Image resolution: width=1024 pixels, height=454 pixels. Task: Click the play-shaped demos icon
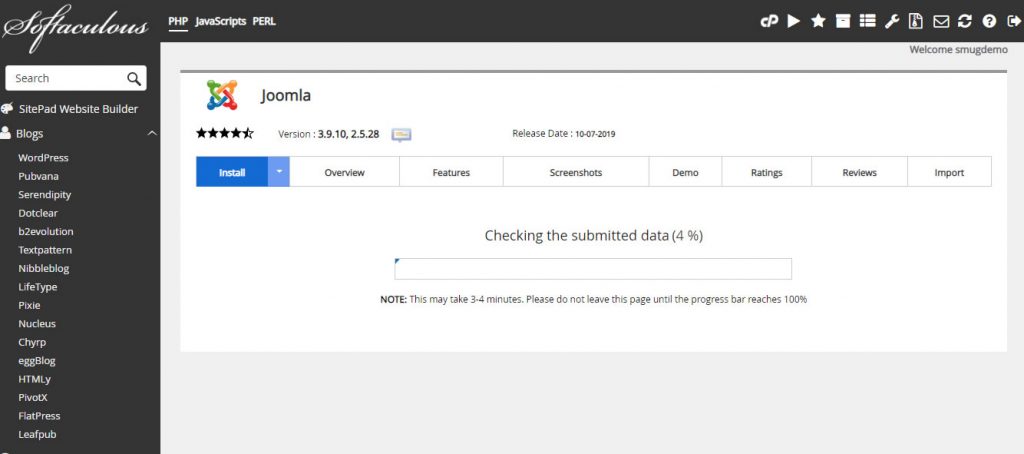[793, 21]
